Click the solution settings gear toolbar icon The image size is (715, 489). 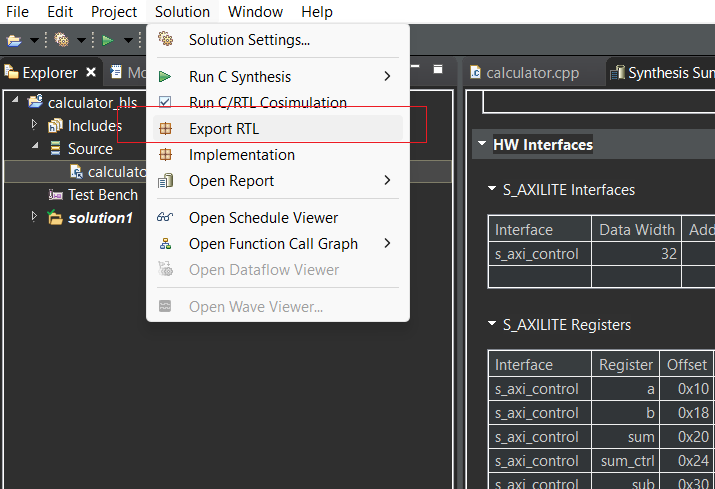(x=62, y=40)
